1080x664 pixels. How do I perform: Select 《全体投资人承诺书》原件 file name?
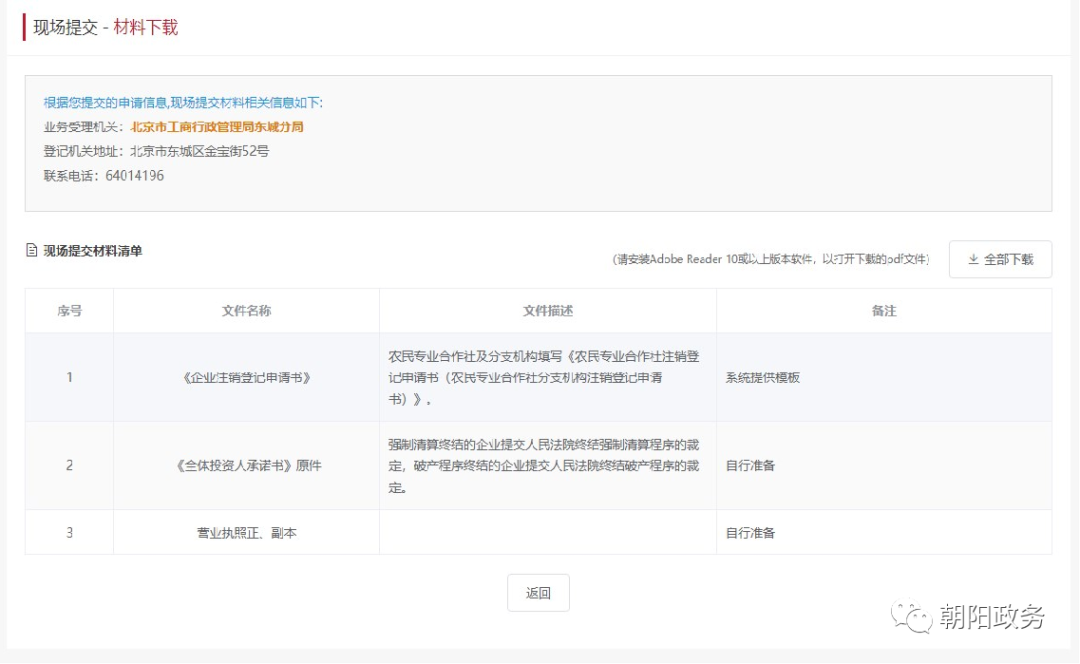tap(247, 466)
